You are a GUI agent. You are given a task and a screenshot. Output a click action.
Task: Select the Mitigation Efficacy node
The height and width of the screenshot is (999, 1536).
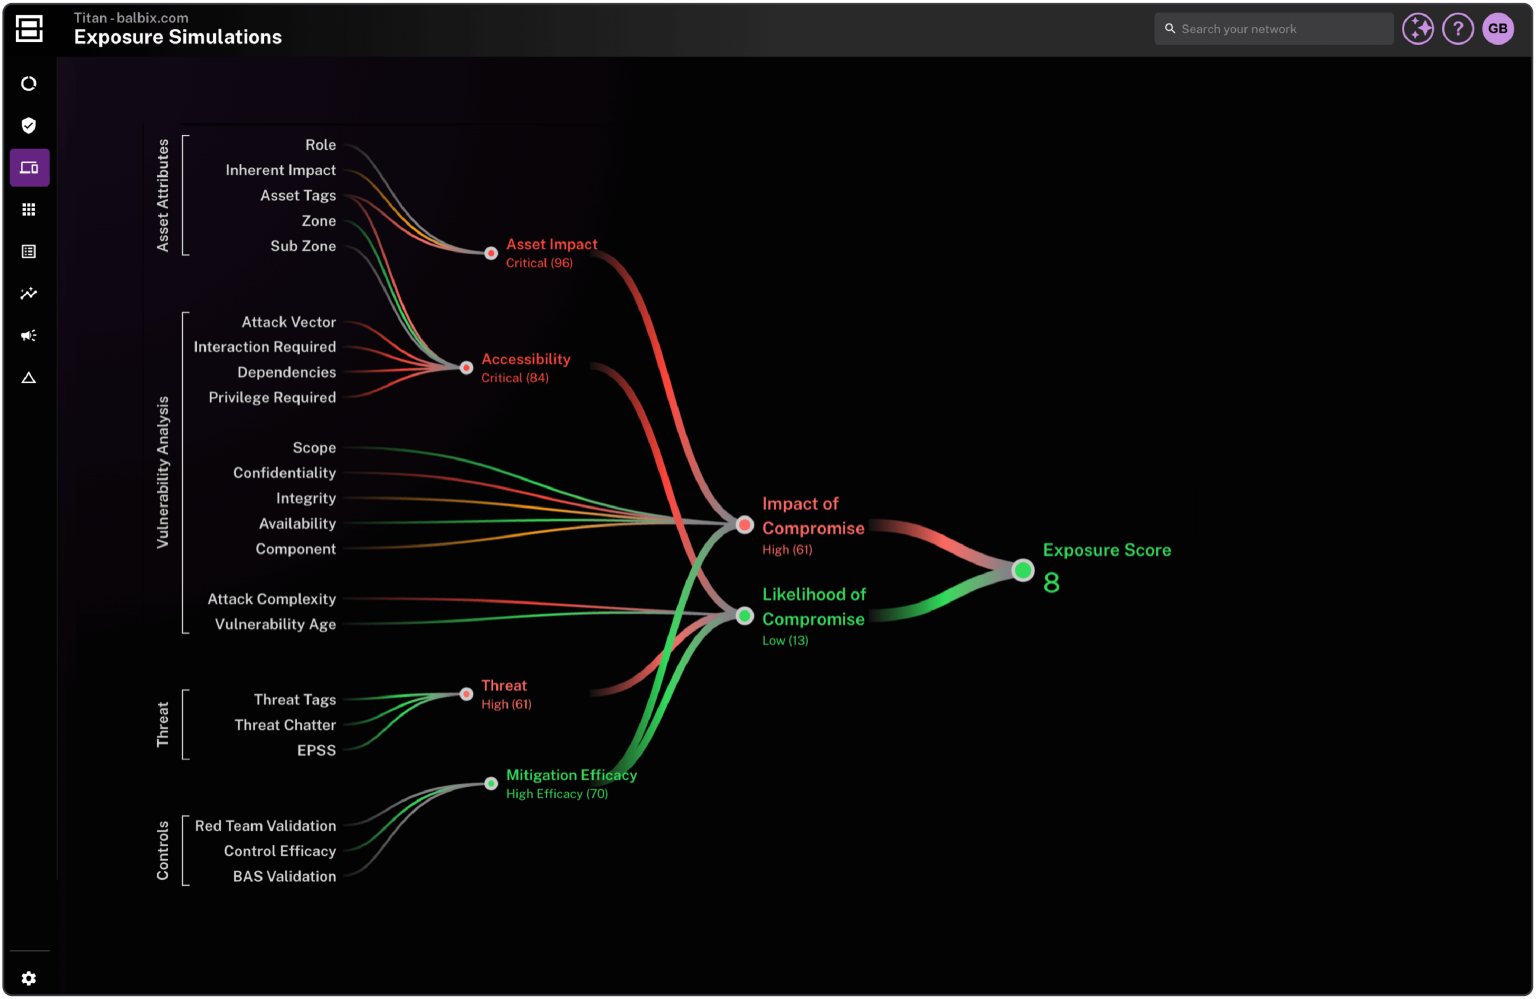tap(491, 783)
